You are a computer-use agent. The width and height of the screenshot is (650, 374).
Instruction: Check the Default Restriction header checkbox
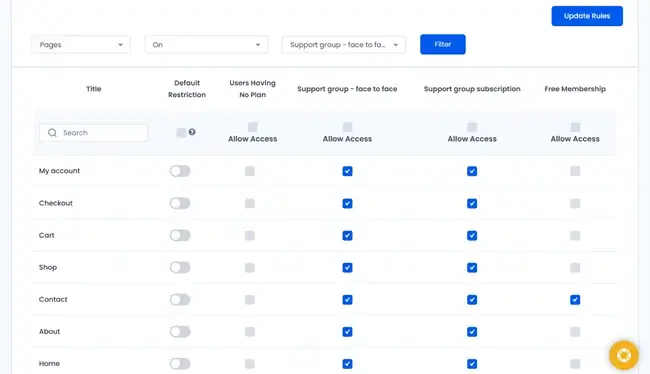point(181,133)
